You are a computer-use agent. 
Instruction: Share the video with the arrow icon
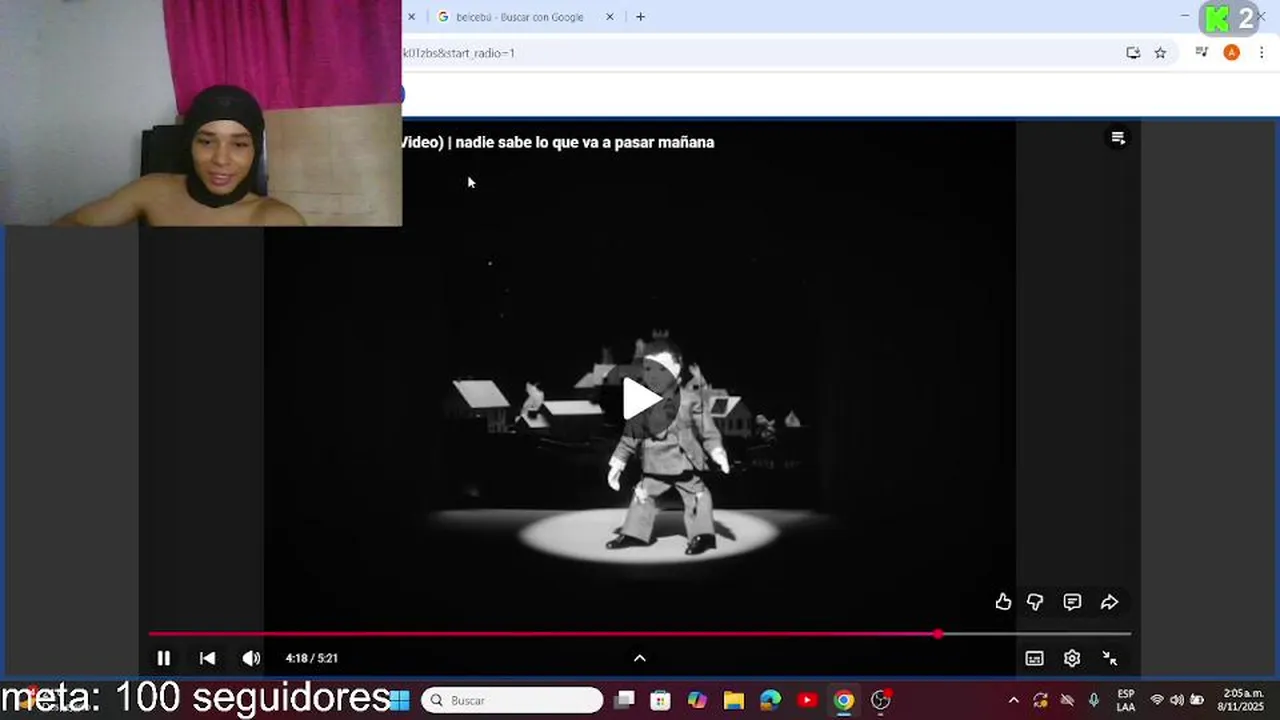[1109, 602]
